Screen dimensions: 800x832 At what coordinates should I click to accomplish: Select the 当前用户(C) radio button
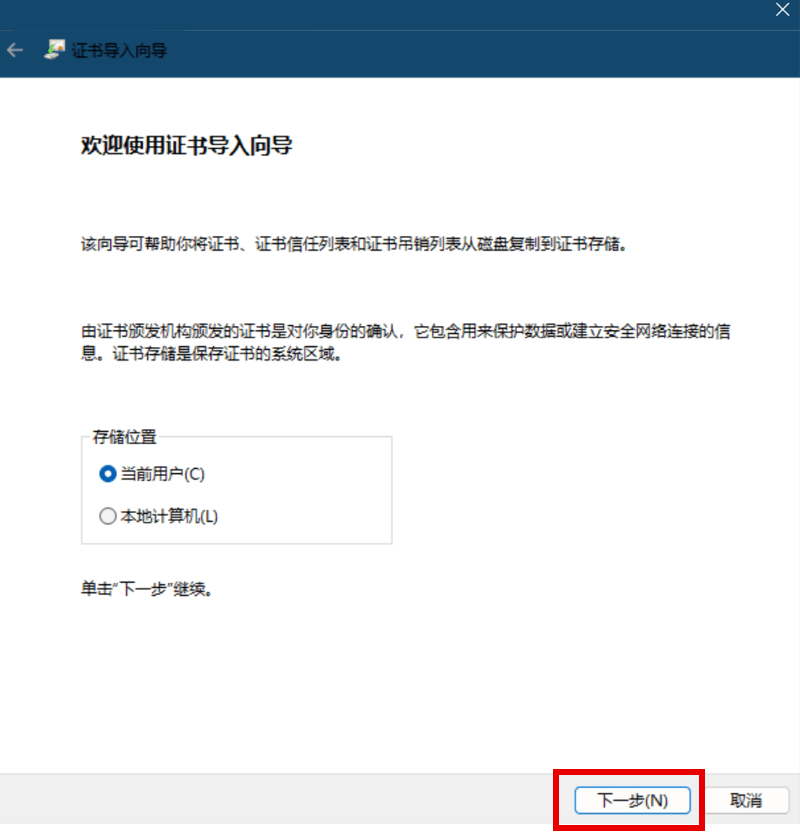pyautogui.click(x=108, y=474)
